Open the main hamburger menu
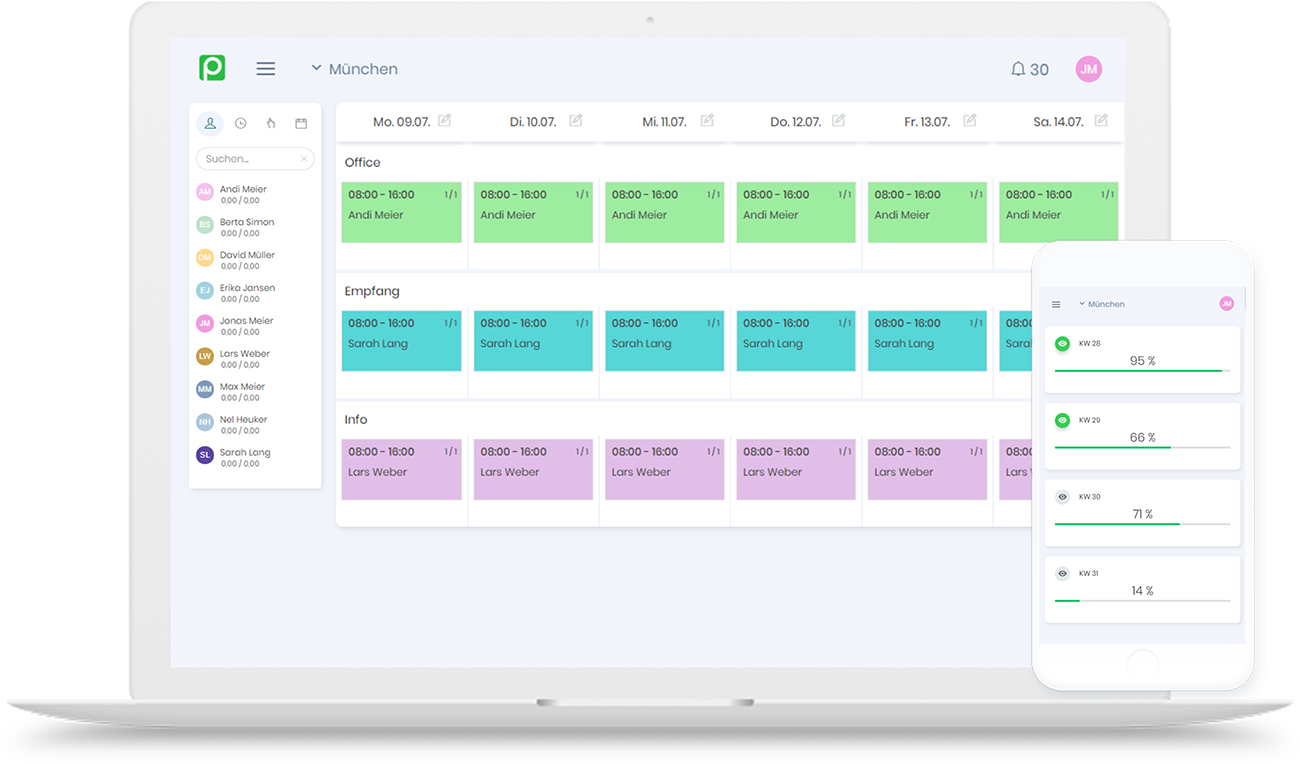Screen dimensions: 1300x764 (x=265, y=68)
